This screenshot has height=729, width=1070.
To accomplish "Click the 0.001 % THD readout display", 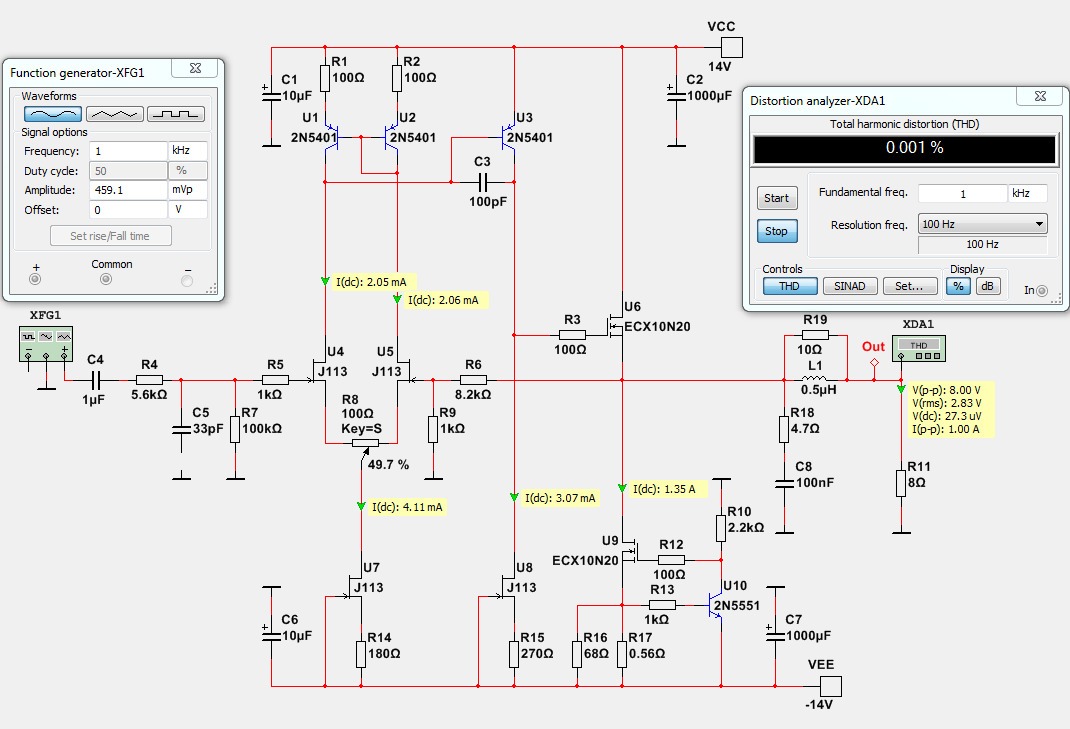I will 905,148.
